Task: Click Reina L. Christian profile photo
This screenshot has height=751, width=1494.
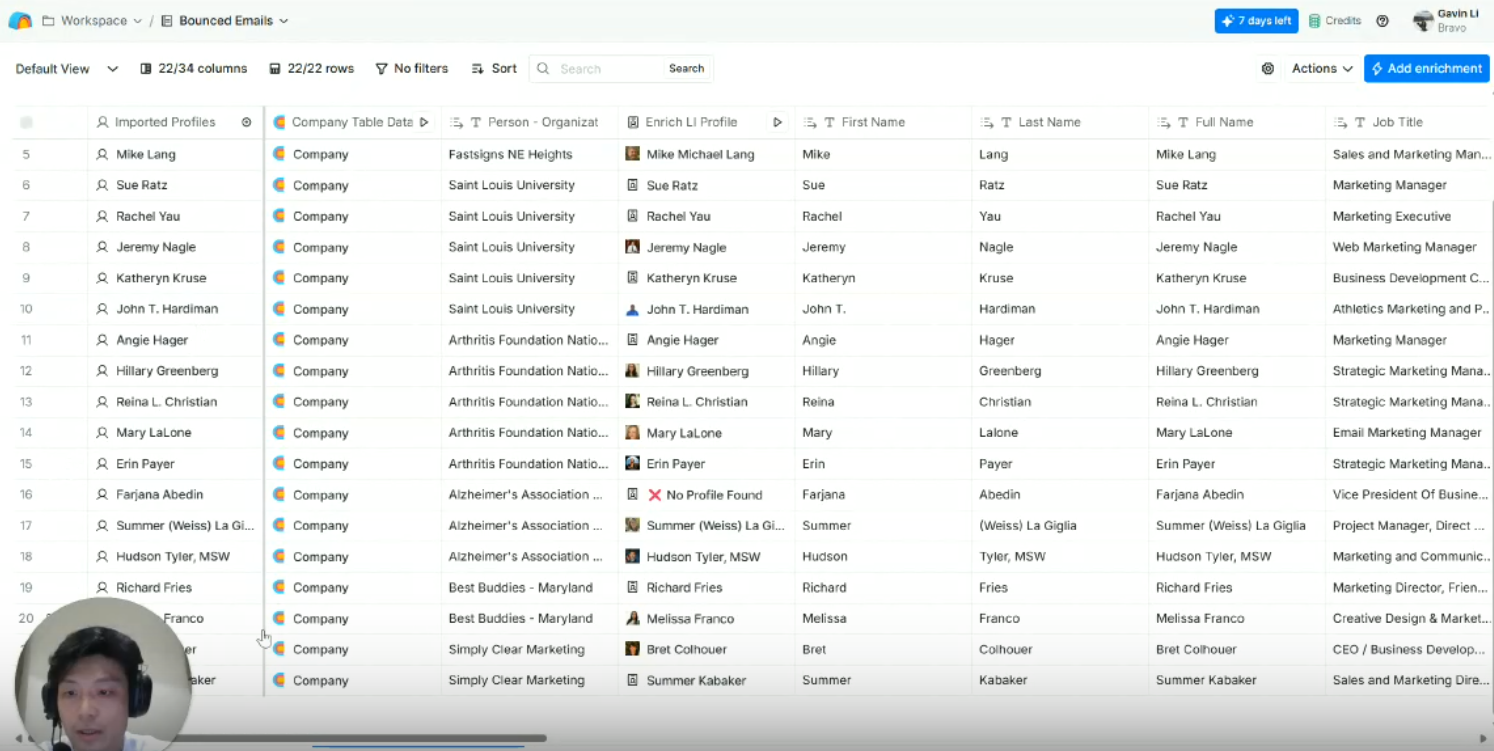Action: (633, 402)
